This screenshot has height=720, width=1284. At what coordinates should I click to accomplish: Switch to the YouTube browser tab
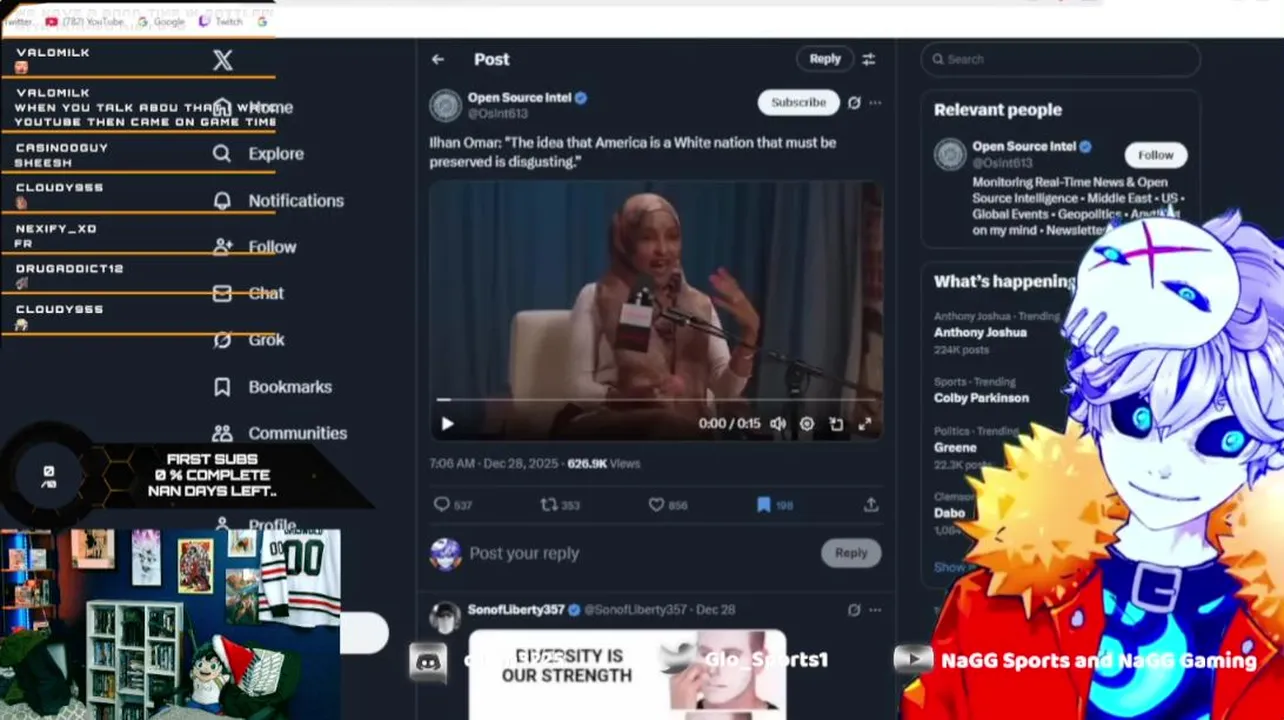coord(85,21)
